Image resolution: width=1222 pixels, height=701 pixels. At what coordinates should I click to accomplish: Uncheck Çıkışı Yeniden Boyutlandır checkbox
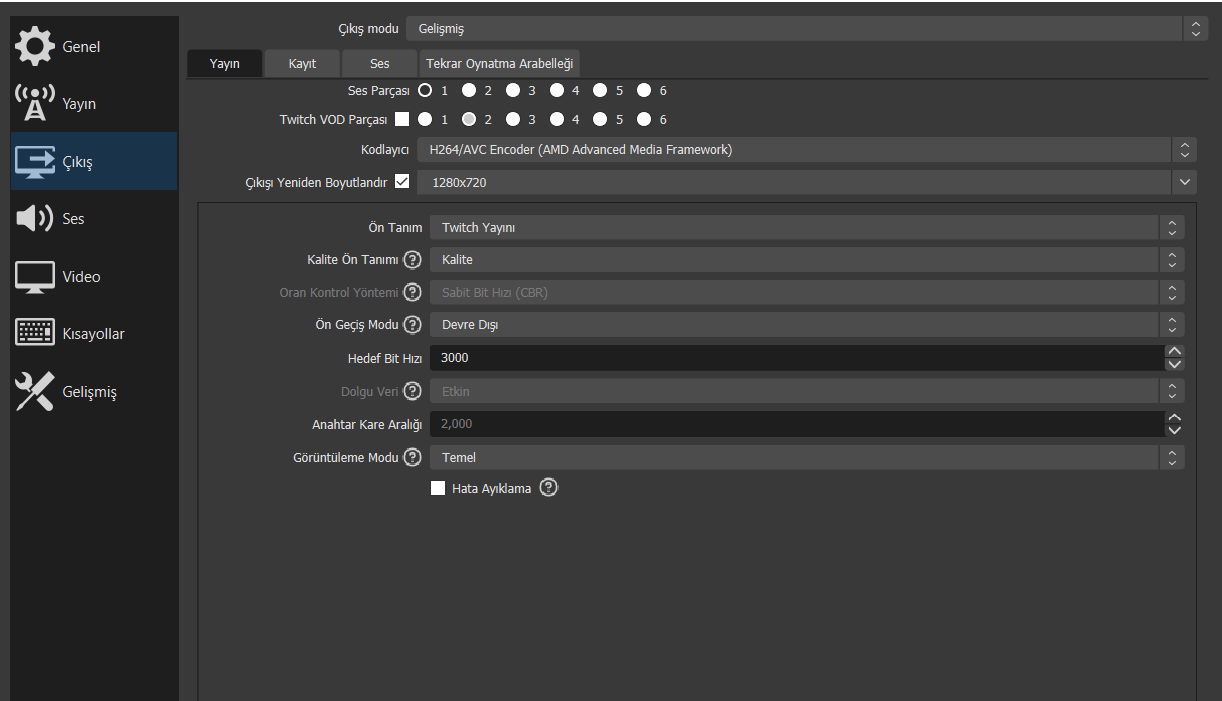pyautogui.click(x=402, y=182)
